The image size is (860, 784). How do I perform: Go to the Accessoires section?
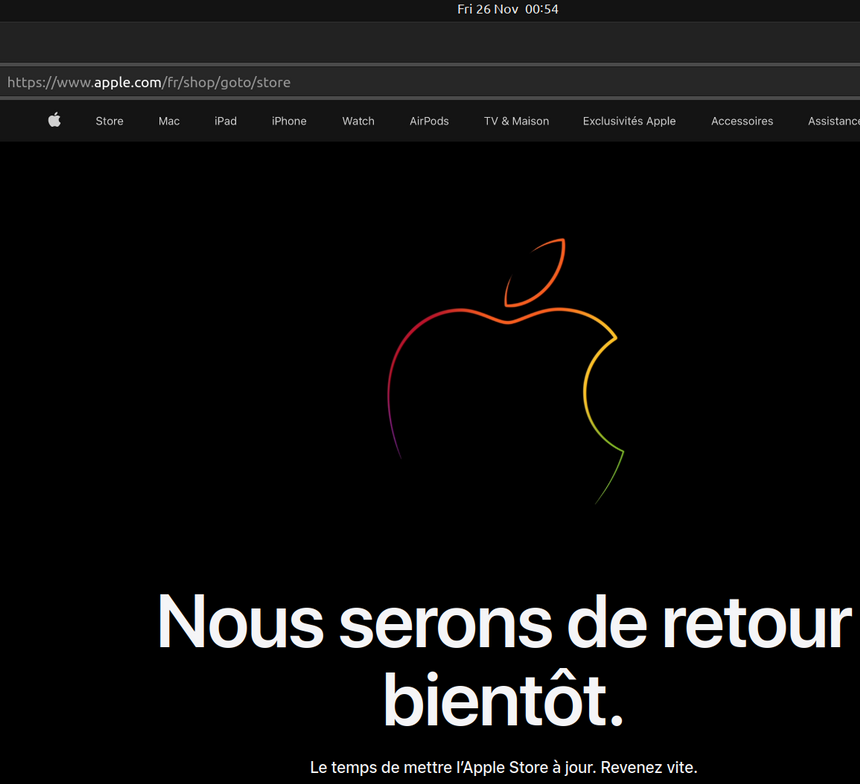click(742, 121)
